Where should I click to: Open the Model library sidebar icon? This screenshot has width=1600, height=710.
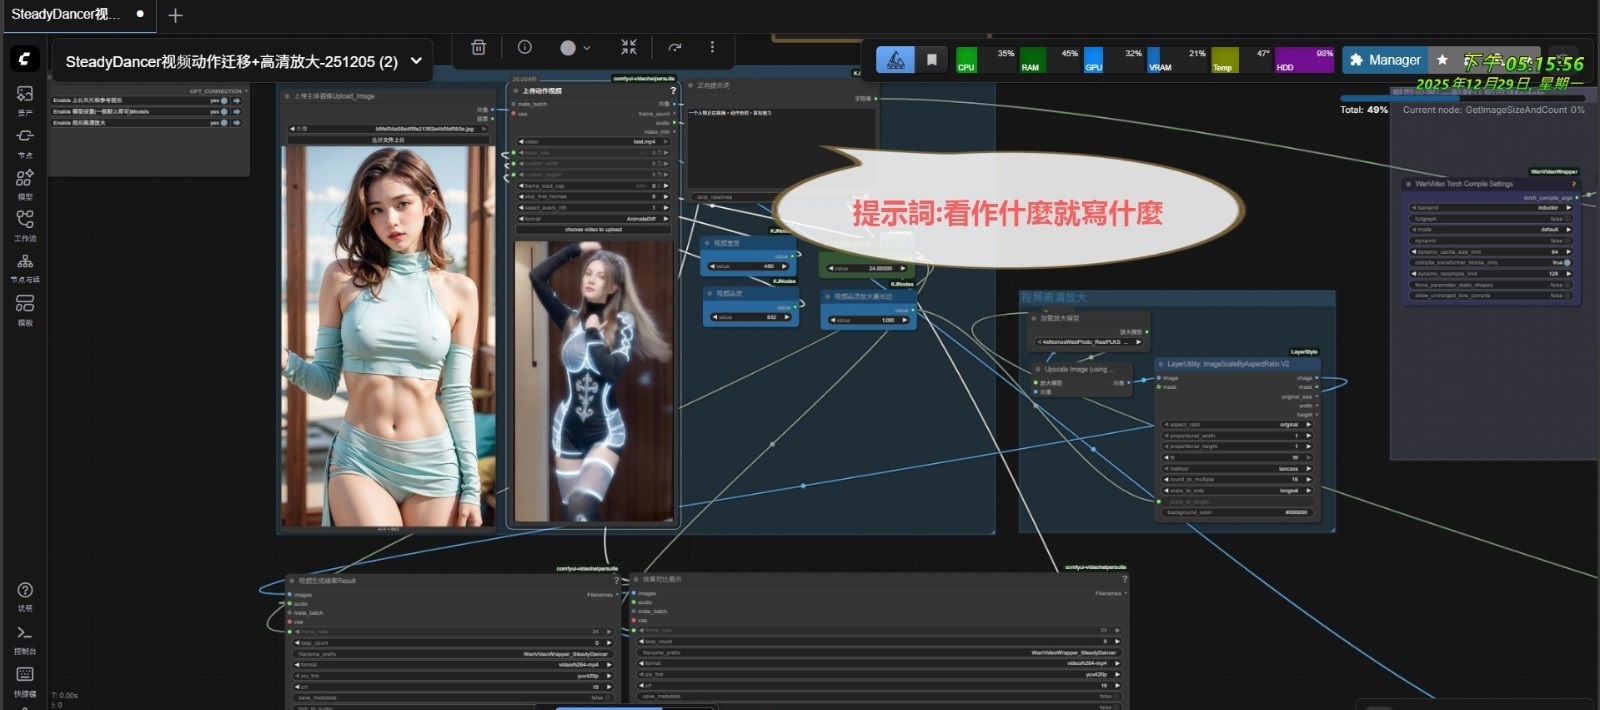[25, 180]
